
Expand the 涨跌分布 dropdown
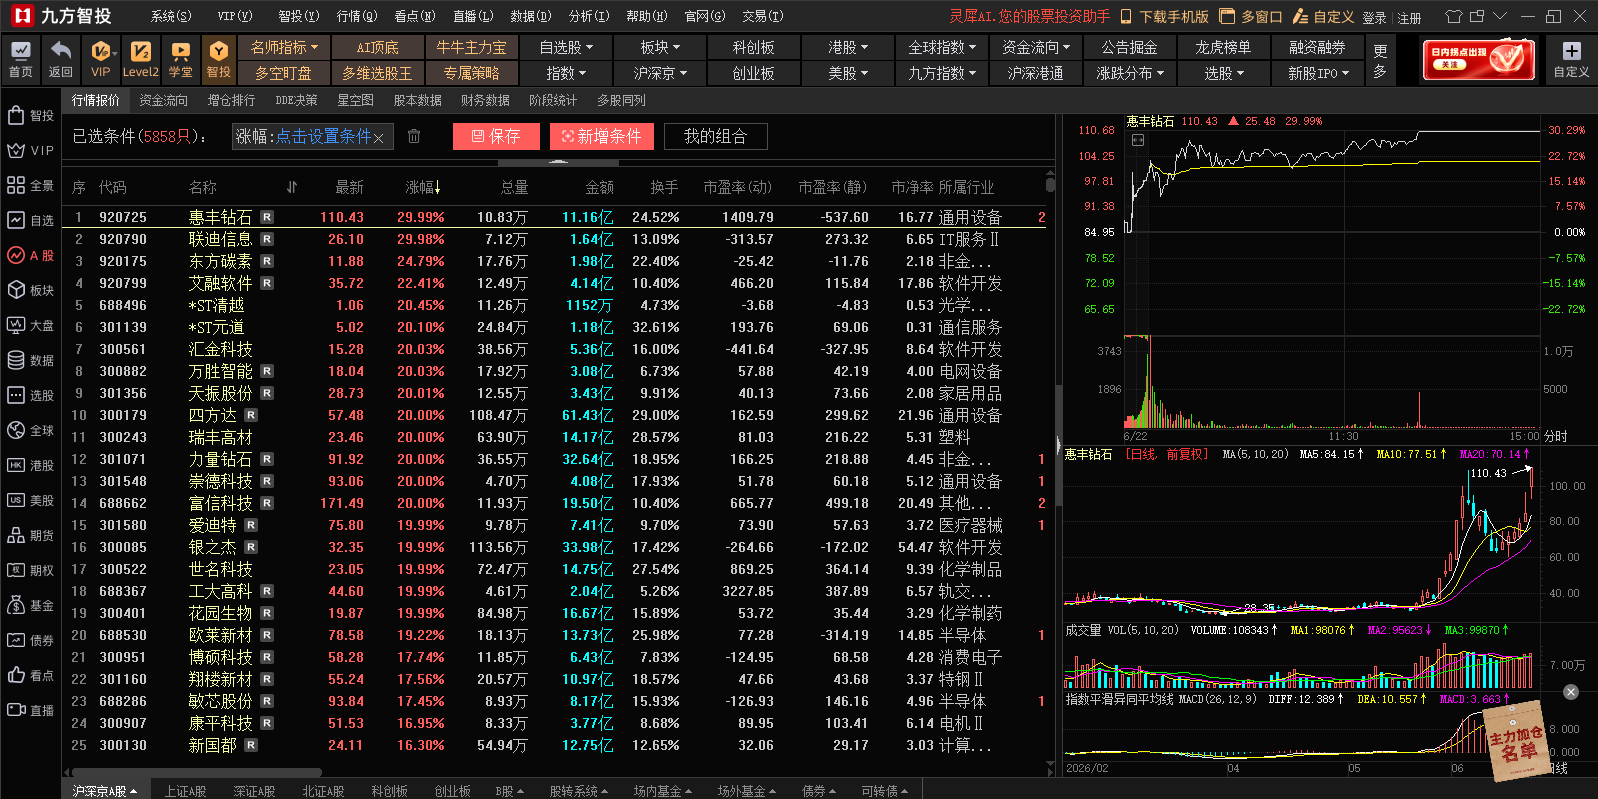coord(1130,73)
